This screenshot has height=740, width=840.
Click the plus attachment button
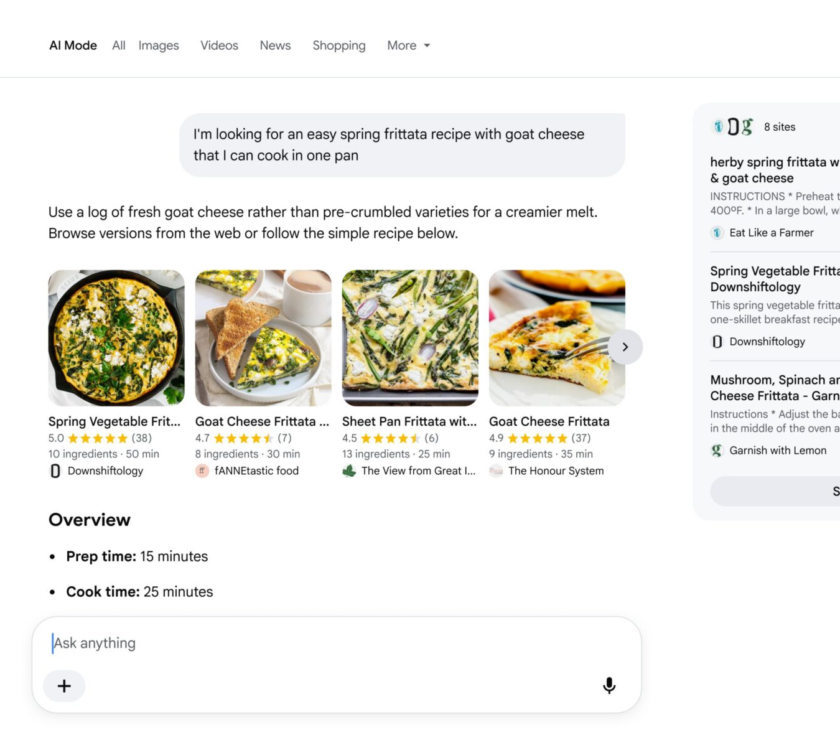coord(64,686)
